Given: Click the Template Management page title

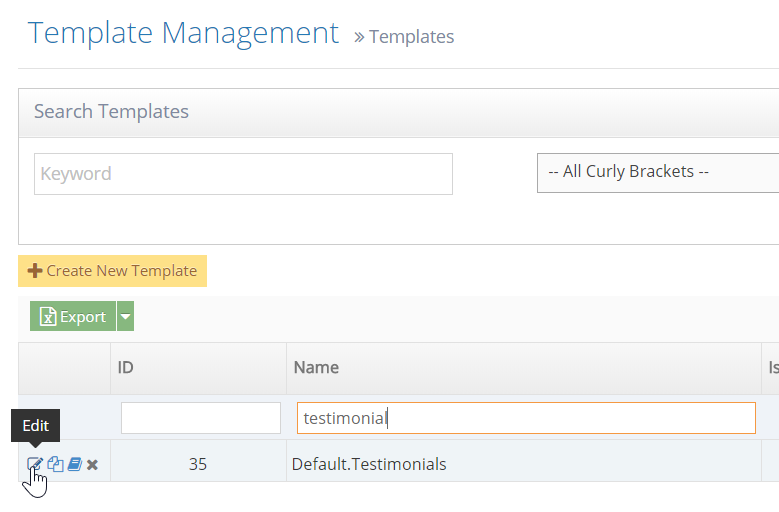Looking at the screenshot, I should (x=184, y=33).
